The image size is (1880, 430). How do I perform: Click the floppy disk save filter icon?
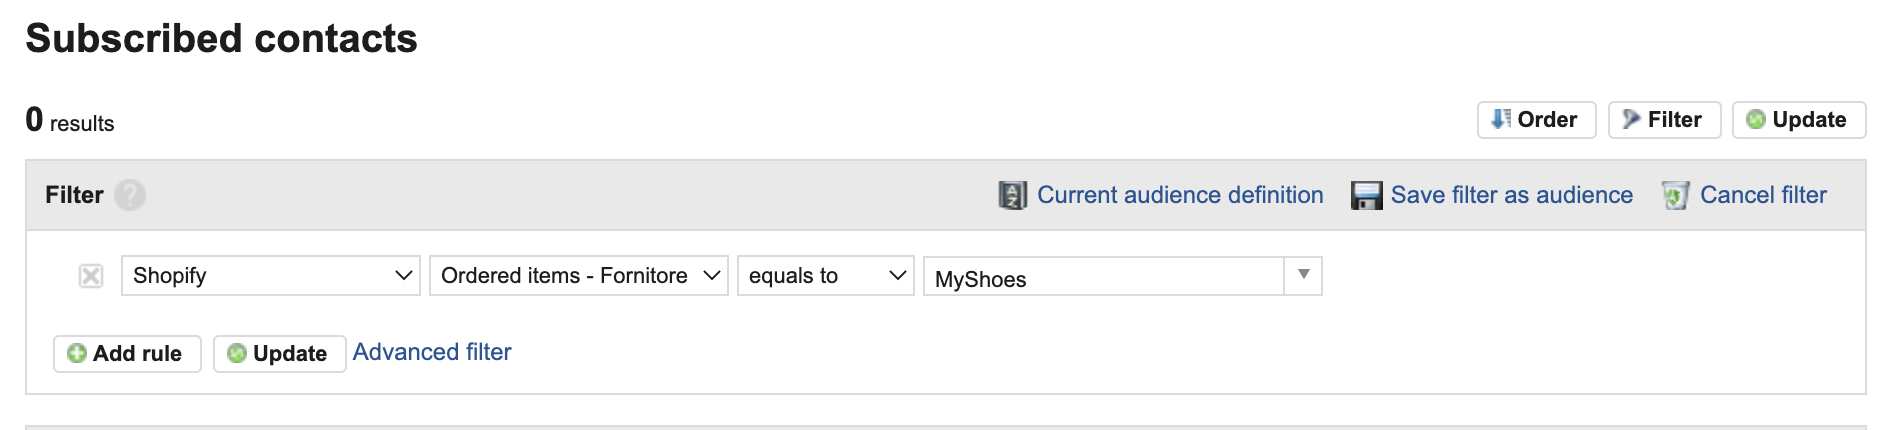point(1366,195)
